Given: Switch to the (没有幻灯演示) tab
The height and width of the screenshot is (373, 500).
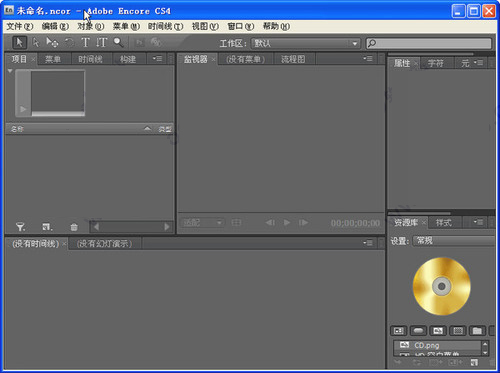Looking at the screenshot, I should click(x=104, y=244).
